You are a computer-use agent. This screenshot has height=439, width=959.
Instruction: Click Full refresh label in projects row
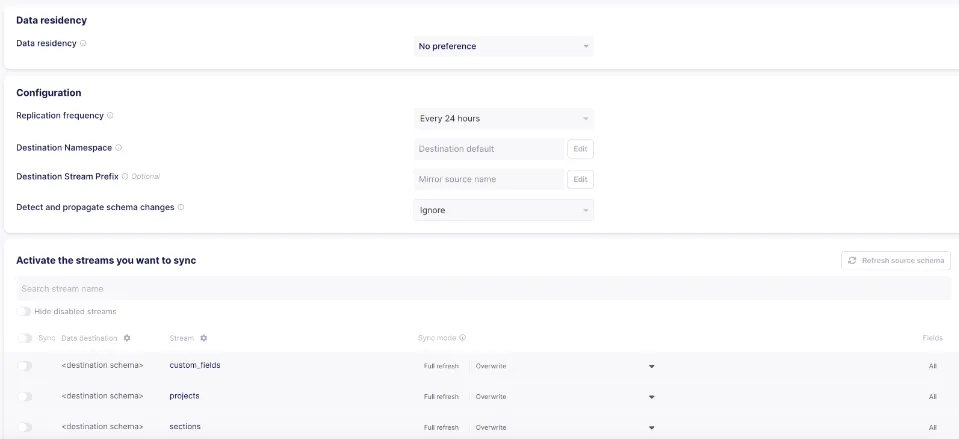[441, 397]
